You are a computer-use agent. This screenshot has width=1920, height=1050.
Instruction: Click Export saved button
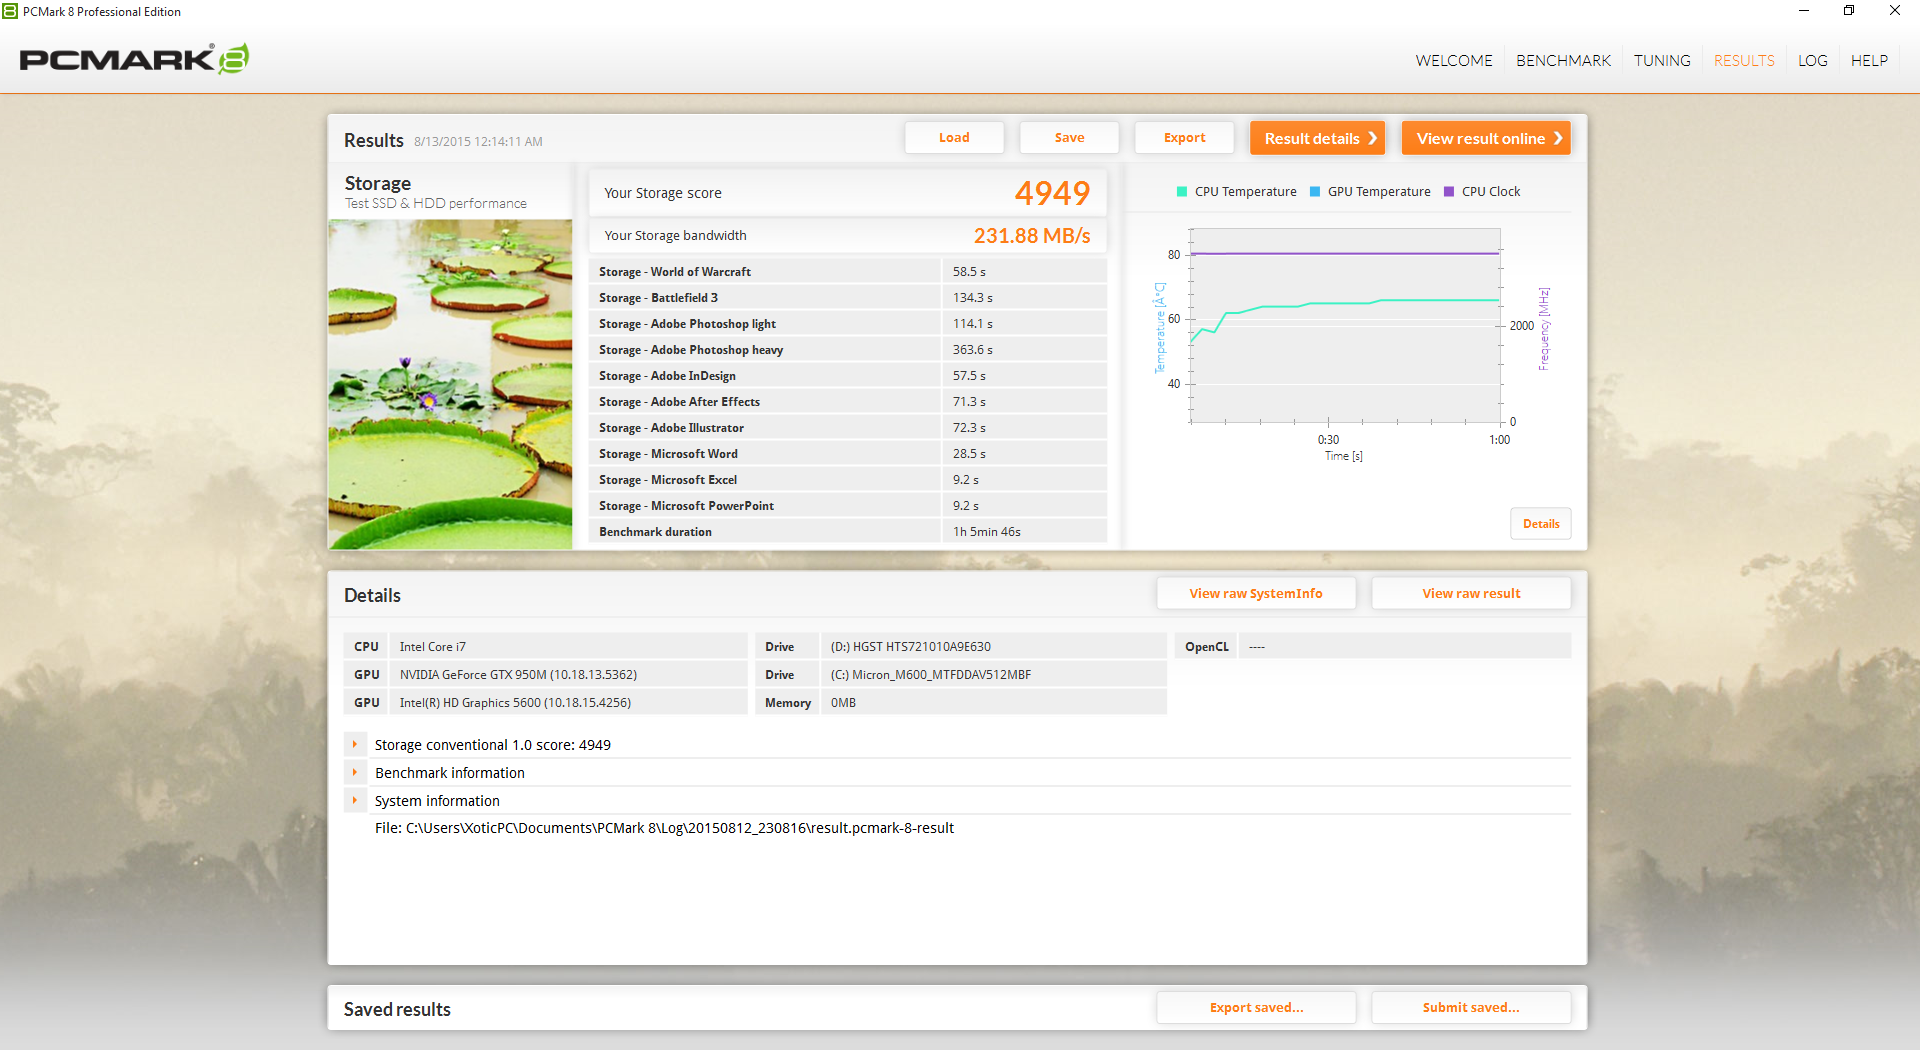click(1256, 1007)
